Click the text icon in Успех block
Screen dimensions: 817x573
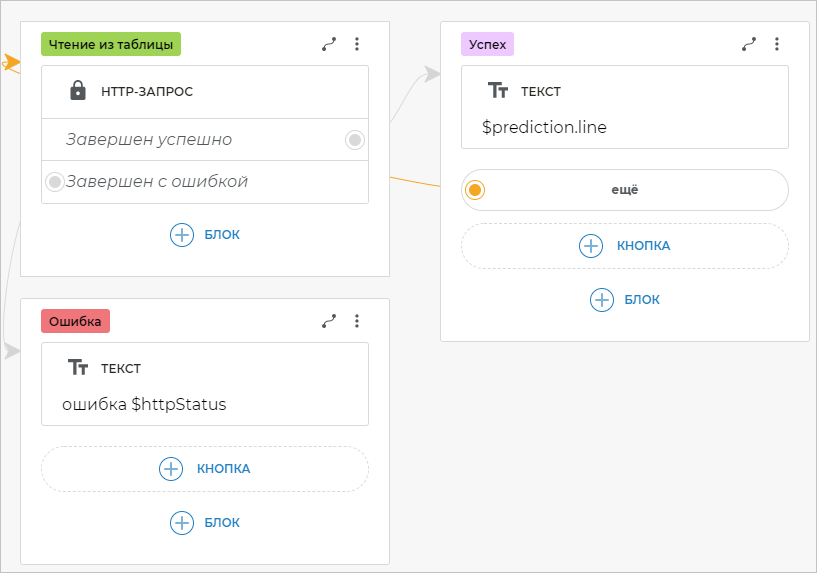pyautogui.click(x=498, y=91)
